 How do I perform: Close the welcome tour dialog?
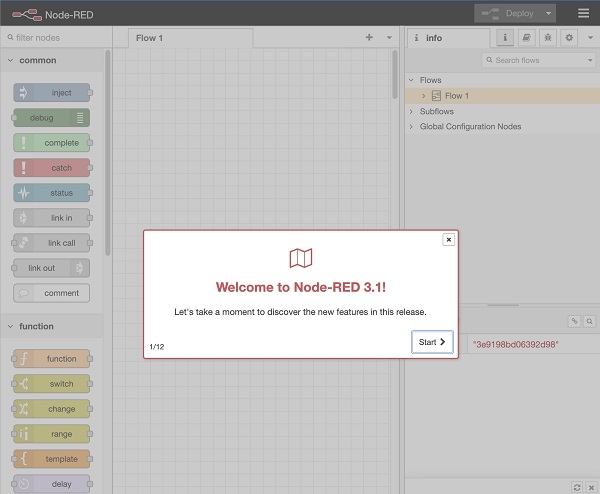pyautogui.click(x=448, y=240)
